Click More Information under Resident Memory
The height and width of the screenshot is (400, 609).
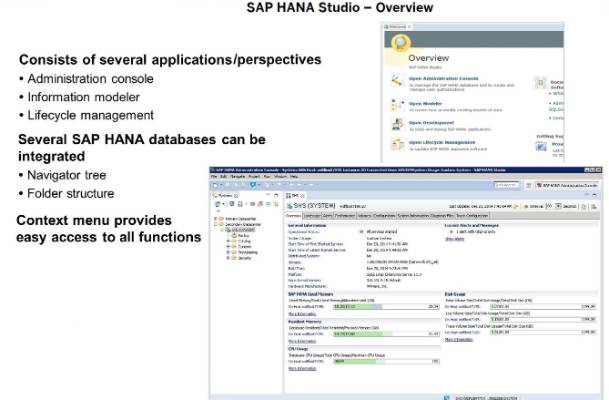coord(302,341)
